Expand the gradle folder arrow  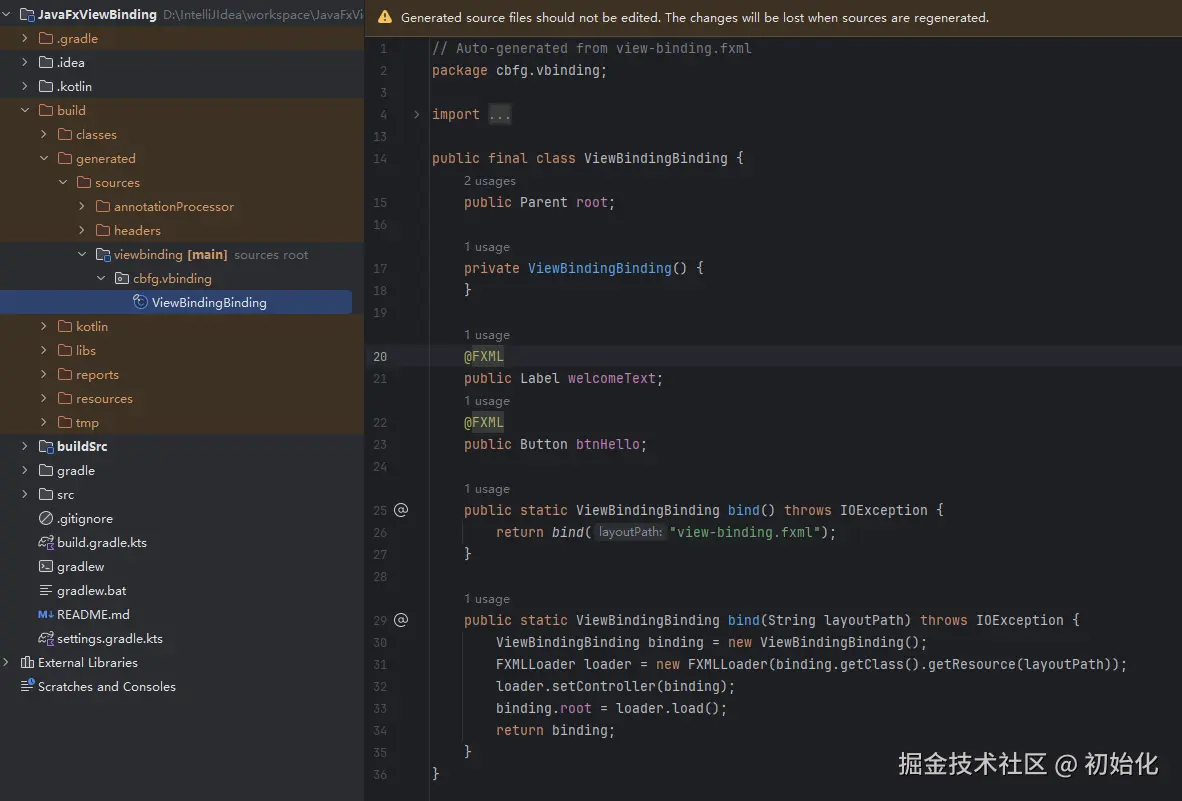pos(25,471)
